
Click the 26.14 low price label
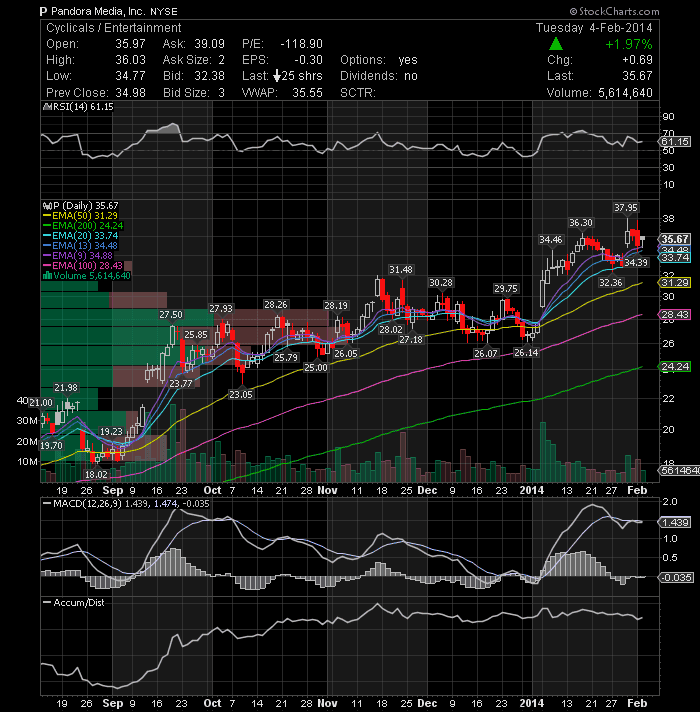tap(526, 352)
